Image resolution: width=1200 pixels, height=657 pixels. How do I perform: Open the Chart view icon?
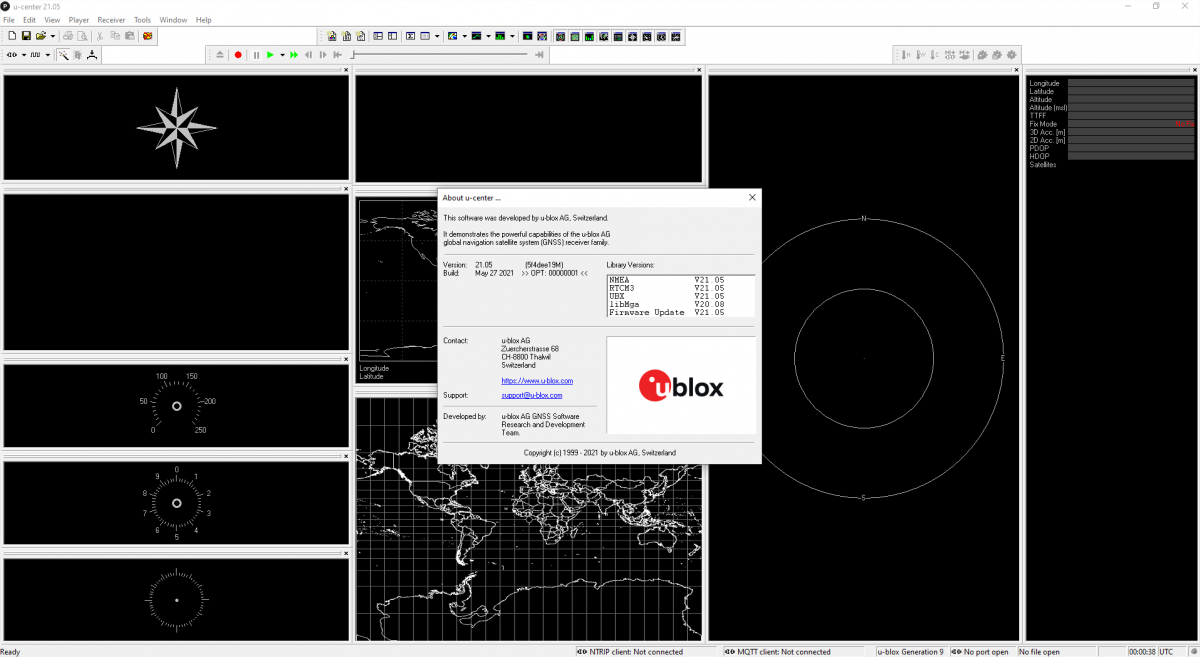[x=477, y=36]
